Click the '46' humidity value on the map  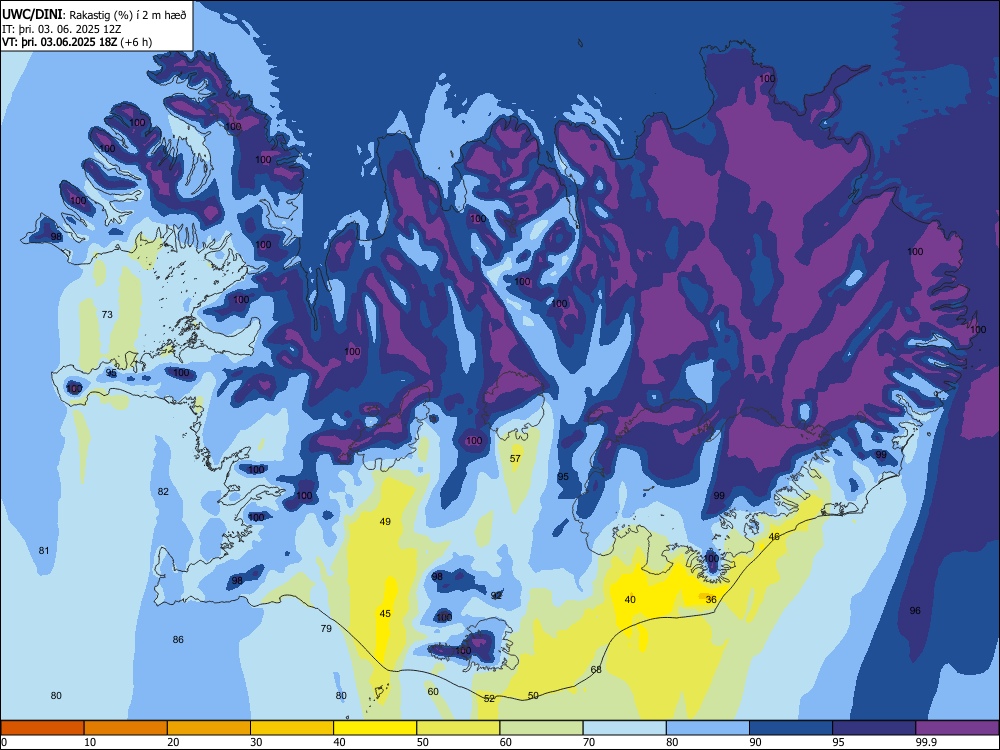[774, 536]
